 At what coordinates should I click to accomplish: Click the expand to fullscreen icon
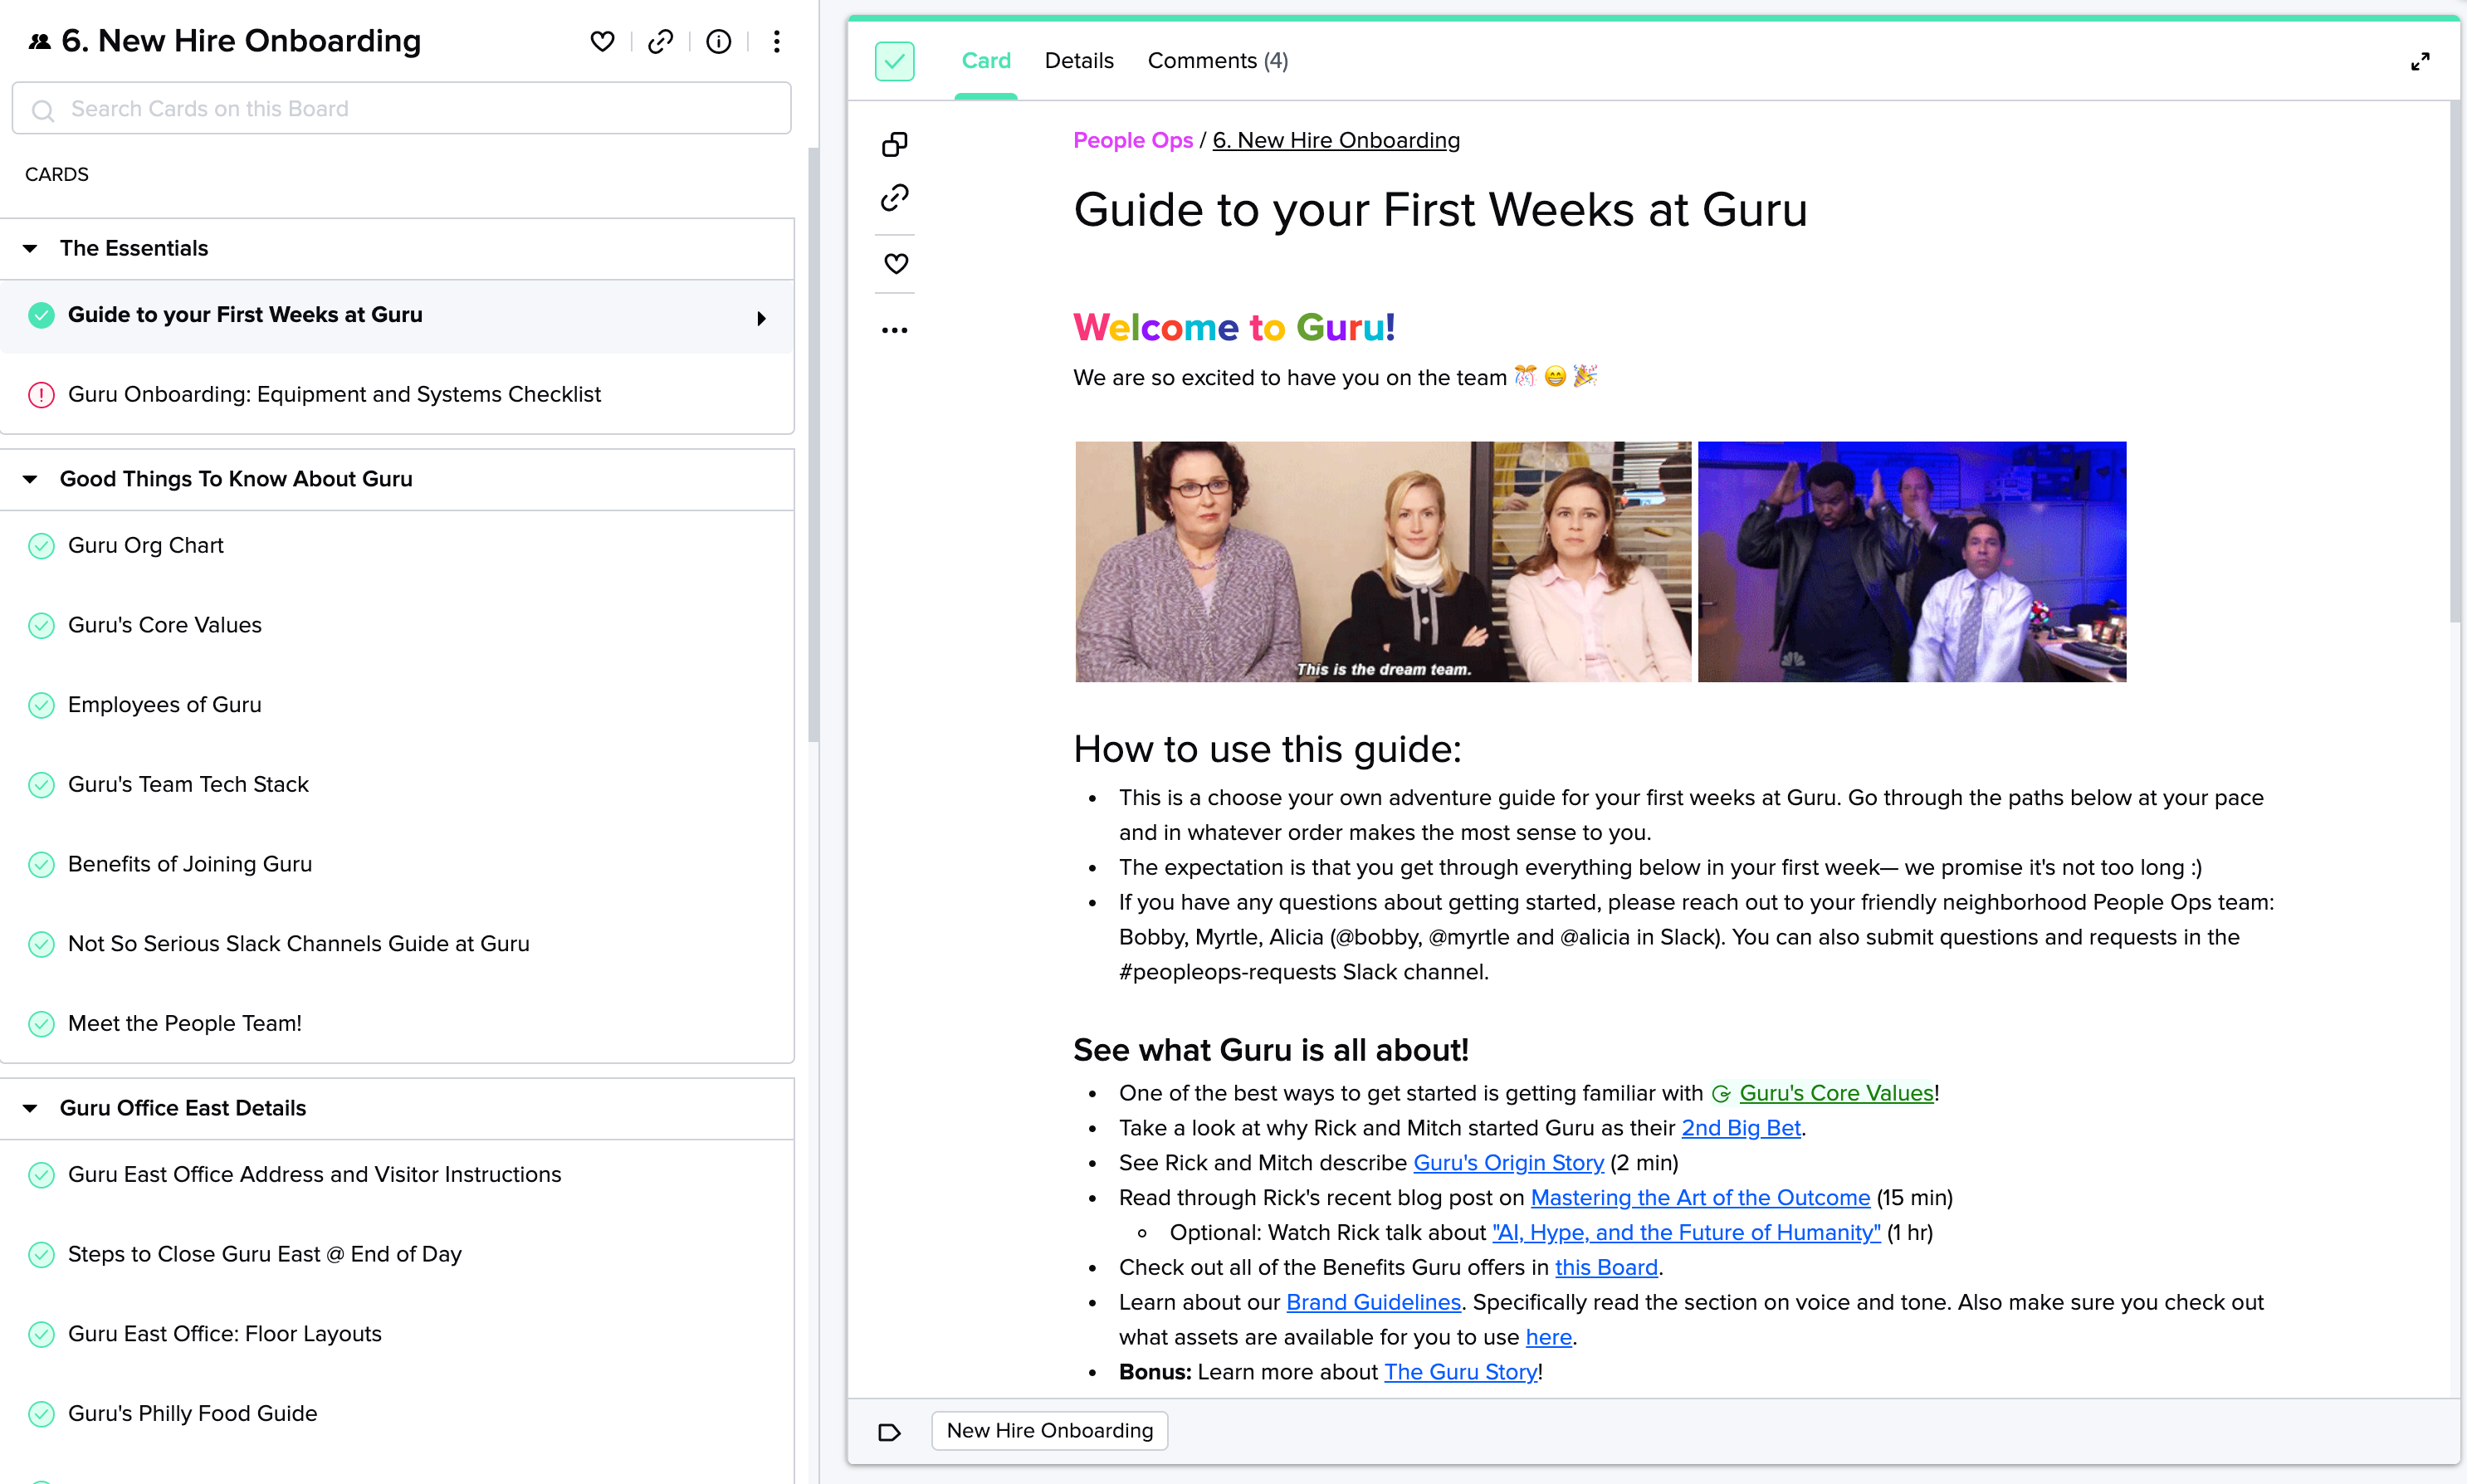(x=2421, y=61)
